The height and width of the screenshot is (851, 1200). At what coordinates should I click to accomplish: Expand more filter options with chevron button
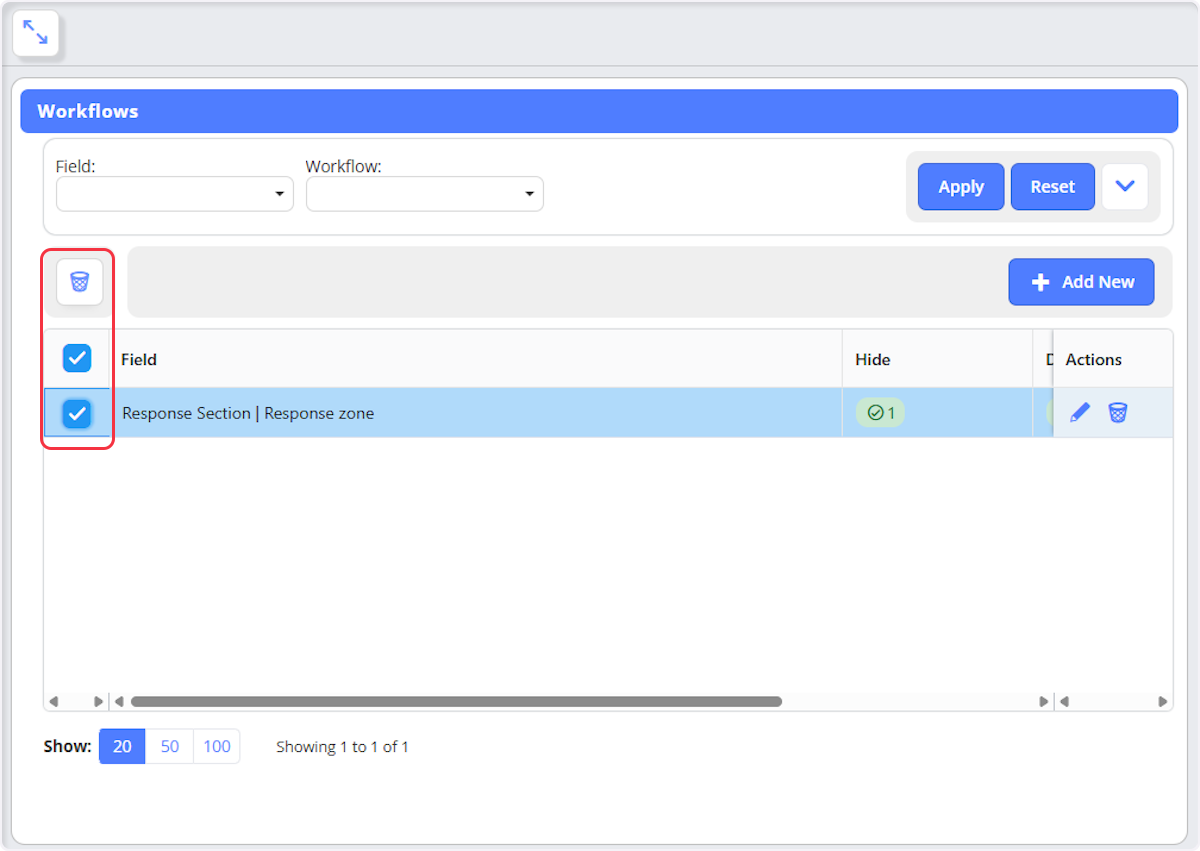coord(1125,187)
